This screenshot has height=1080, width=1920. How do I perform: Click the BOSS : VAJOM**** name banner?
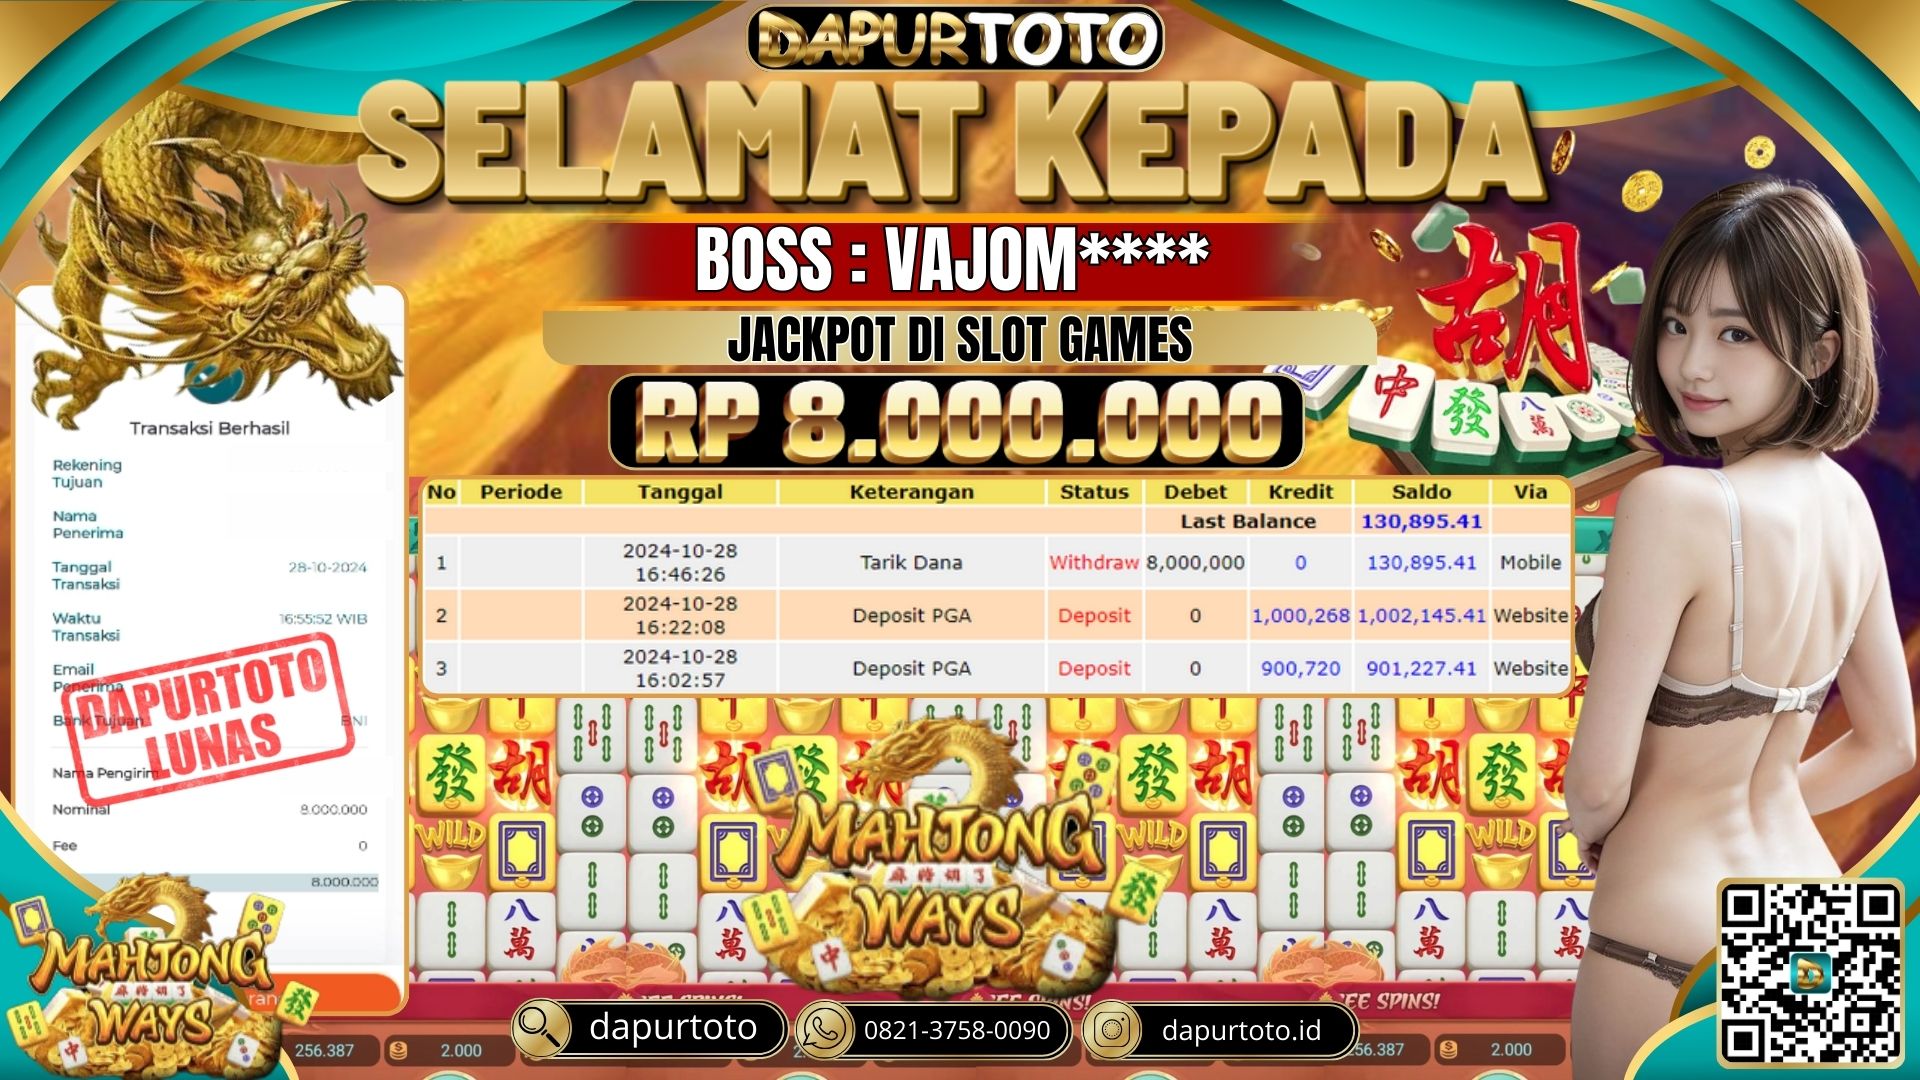[x=952, y=259]
